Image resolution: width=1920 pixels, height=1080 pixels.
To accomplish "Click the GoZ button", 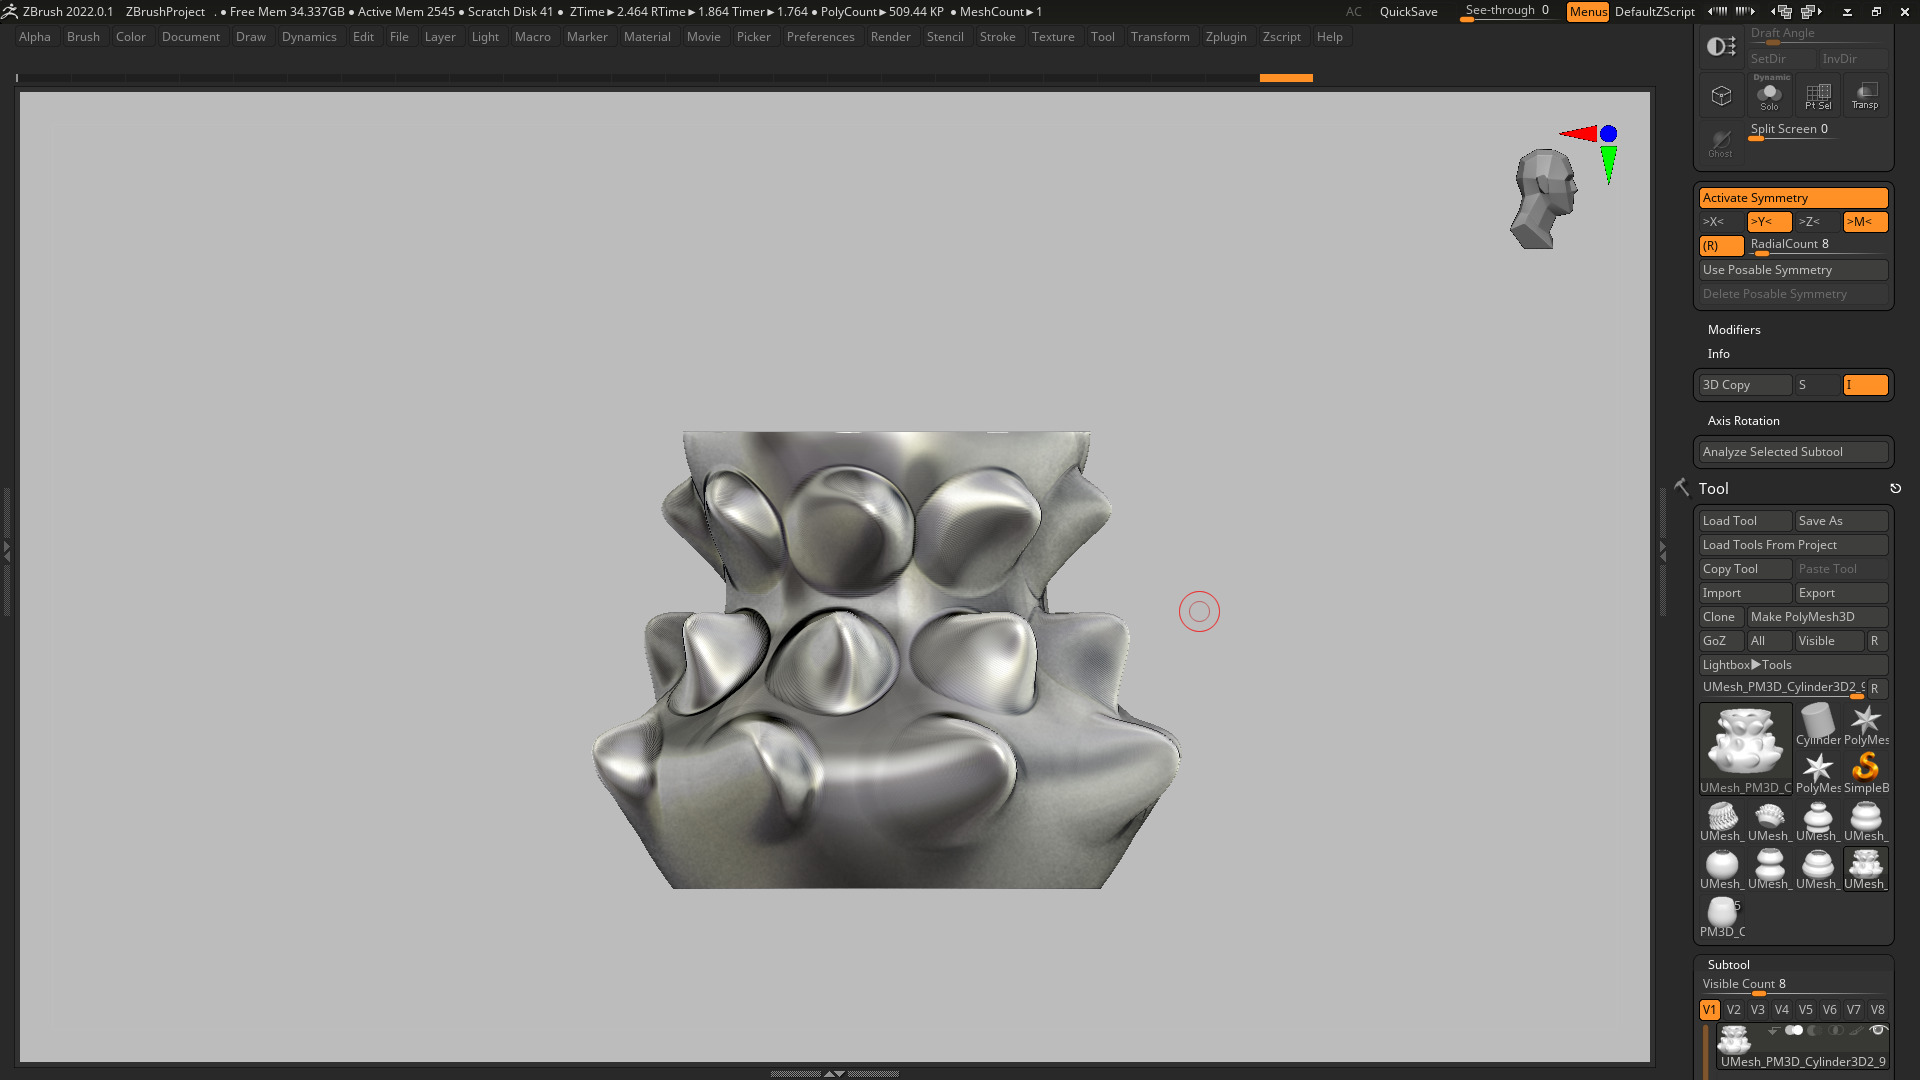I will [x=1721, y=641].
